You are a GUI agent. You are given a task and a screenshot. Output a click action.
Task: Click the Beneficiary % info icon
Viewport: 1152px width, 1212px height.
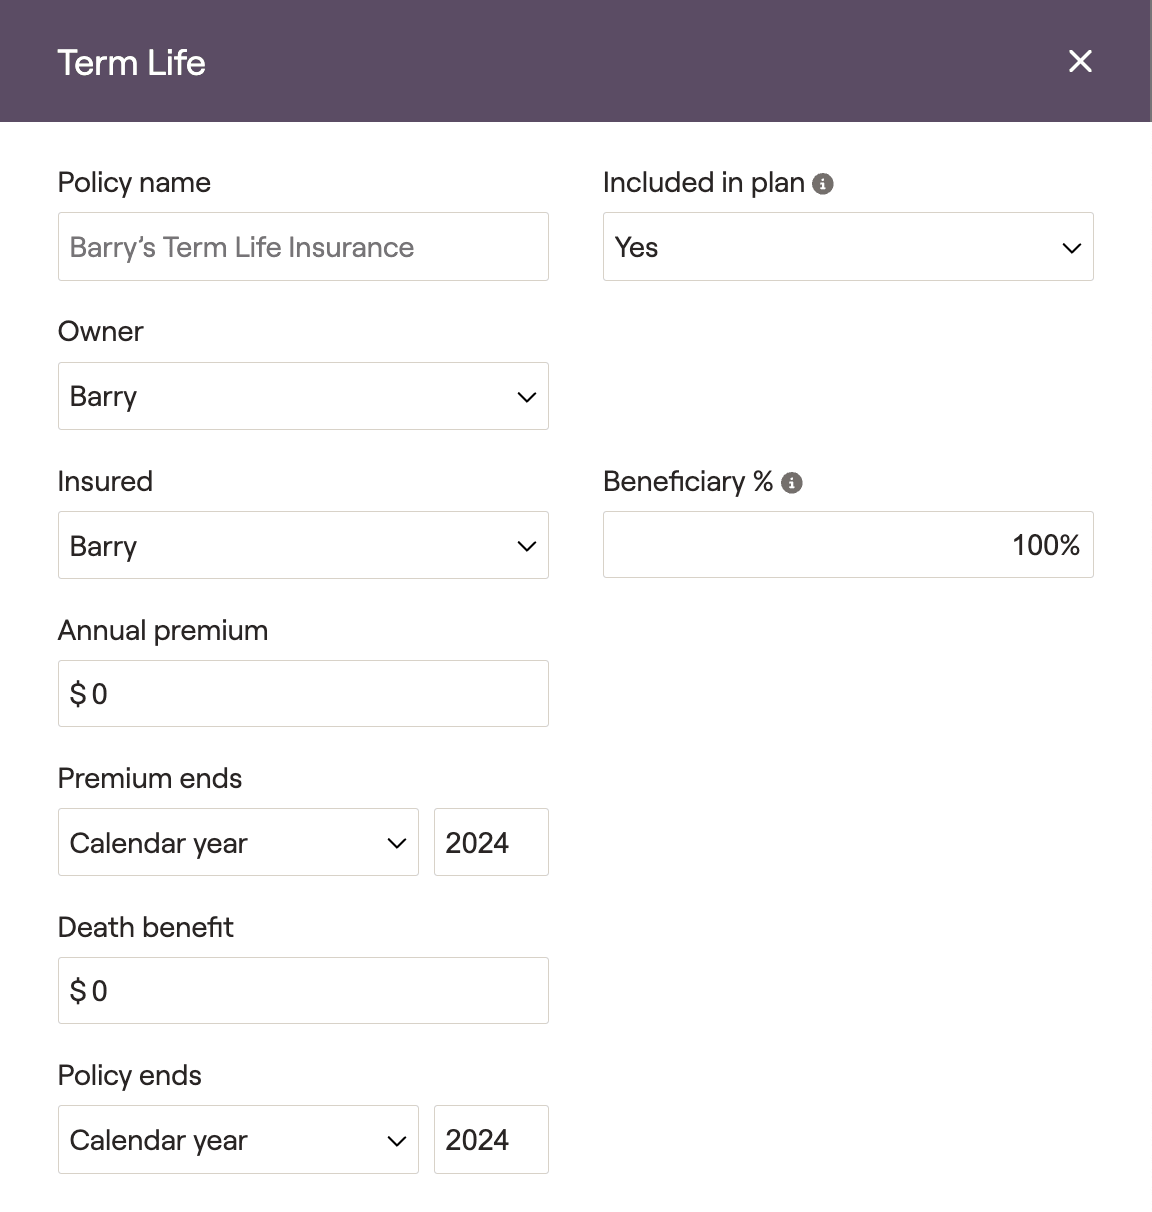coord(792,483)
